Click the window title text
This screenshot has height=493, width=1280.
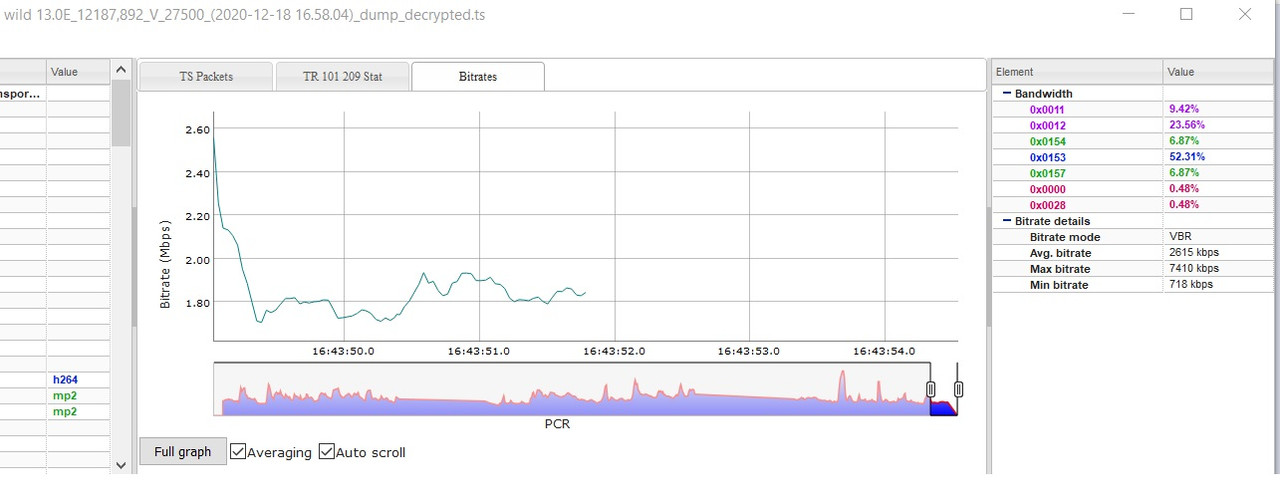244,15
